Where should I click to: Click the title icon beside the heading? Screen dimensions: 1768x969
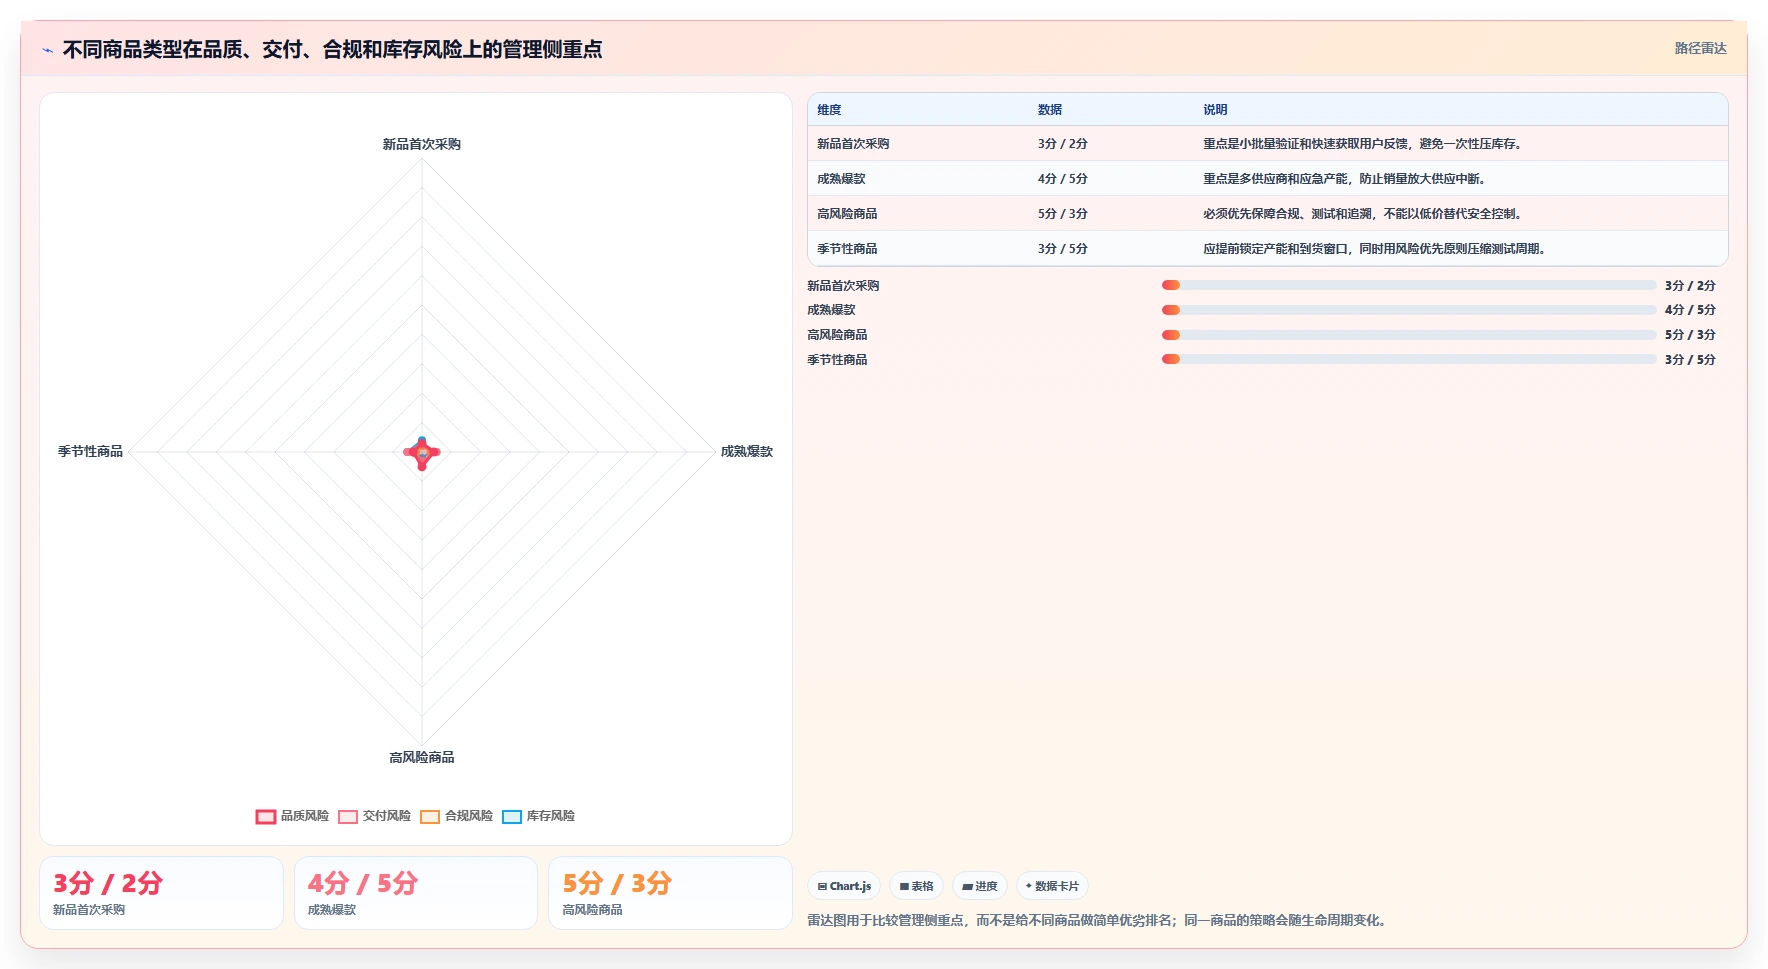(x=47, y=50)
